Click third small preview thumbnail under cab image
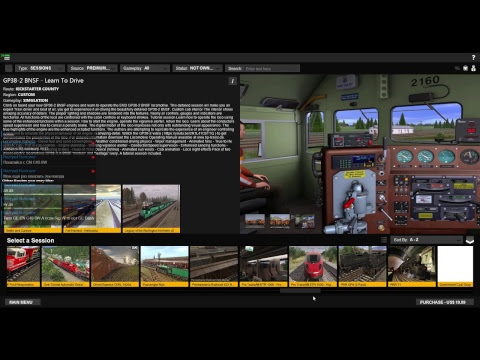 click(304, 221)
